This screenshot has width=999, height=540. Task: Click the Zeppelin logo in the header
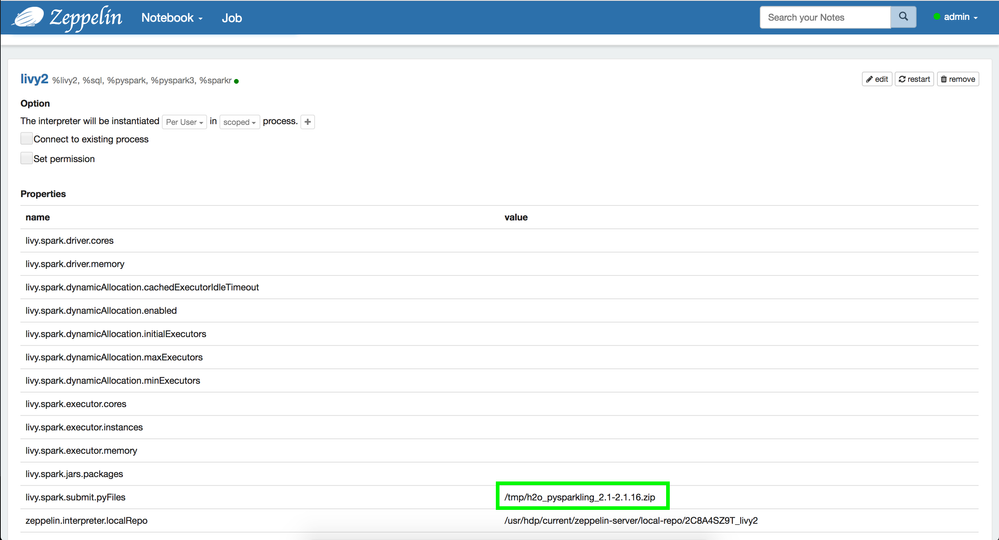[x=67, y=18]
